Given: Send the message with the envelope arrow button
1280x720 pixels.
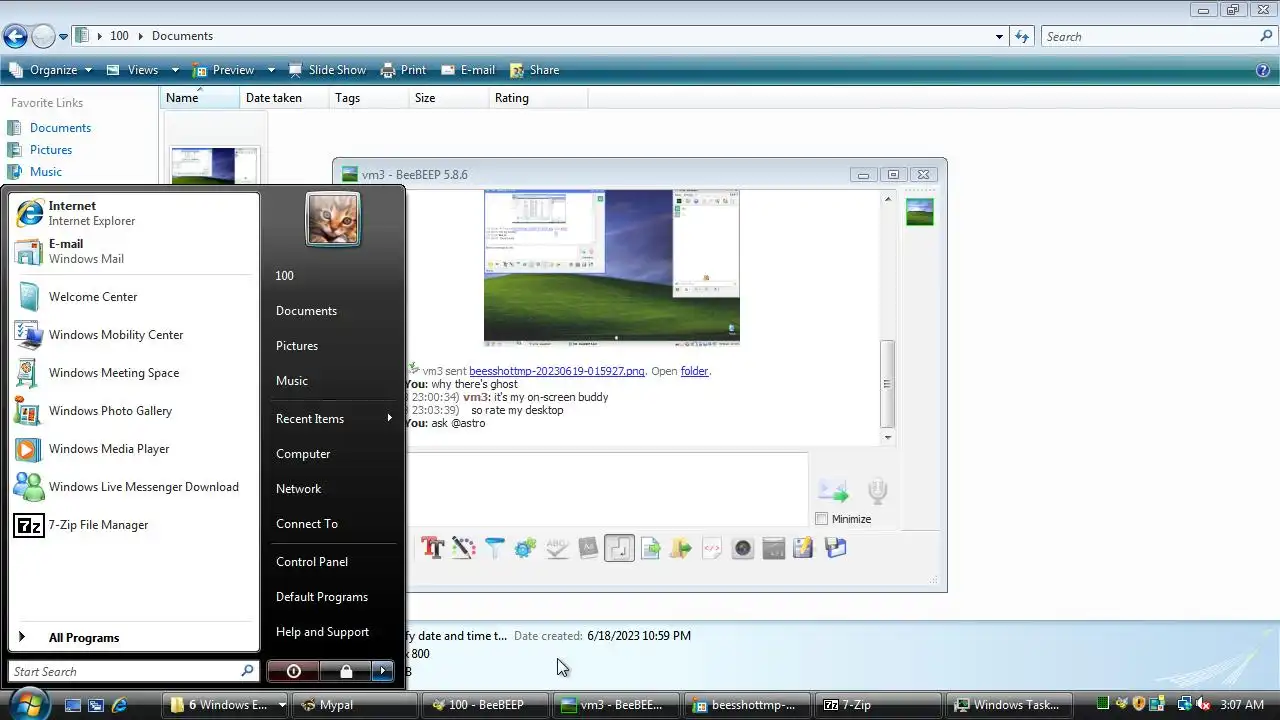Looking at the screenshot, I should pyautogui.click(x=833, y=490).
